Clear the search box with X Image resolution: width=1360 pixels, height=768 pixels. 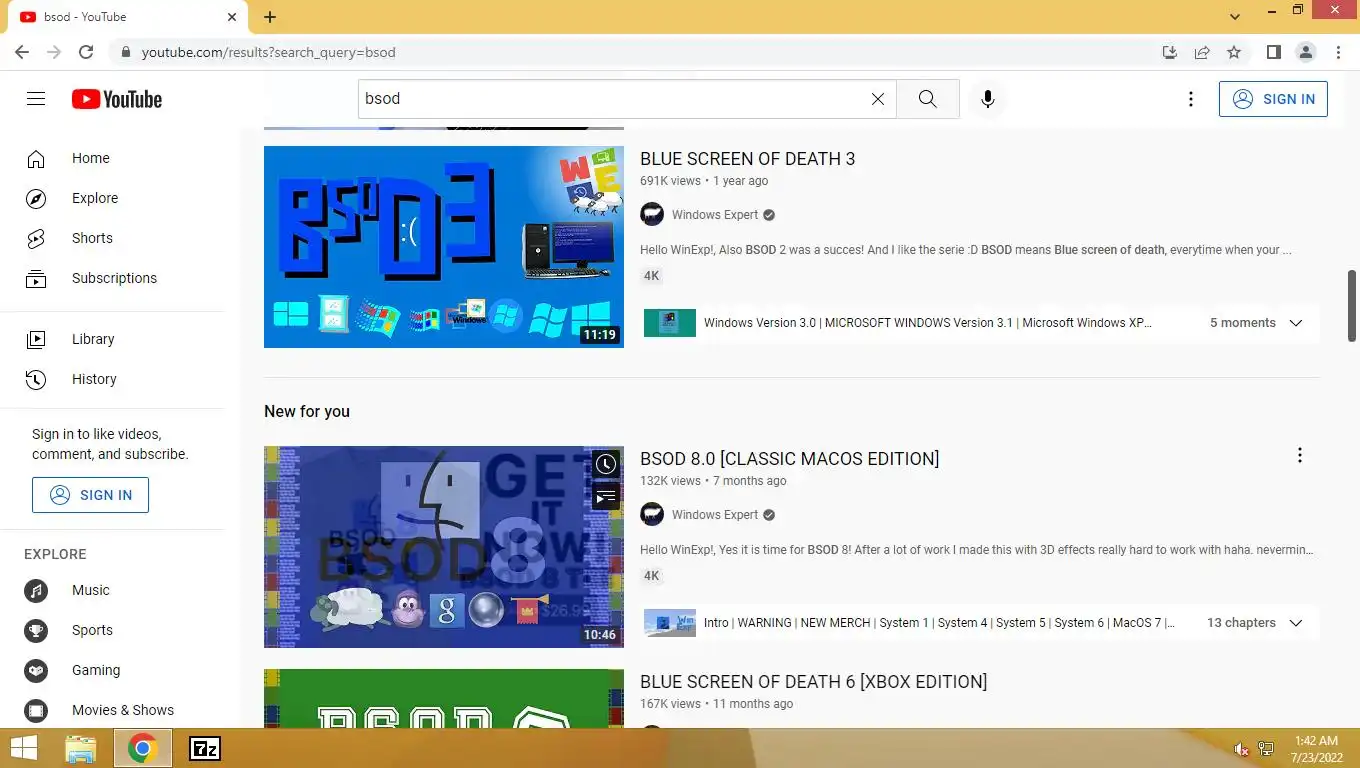(x=878, y=99)
